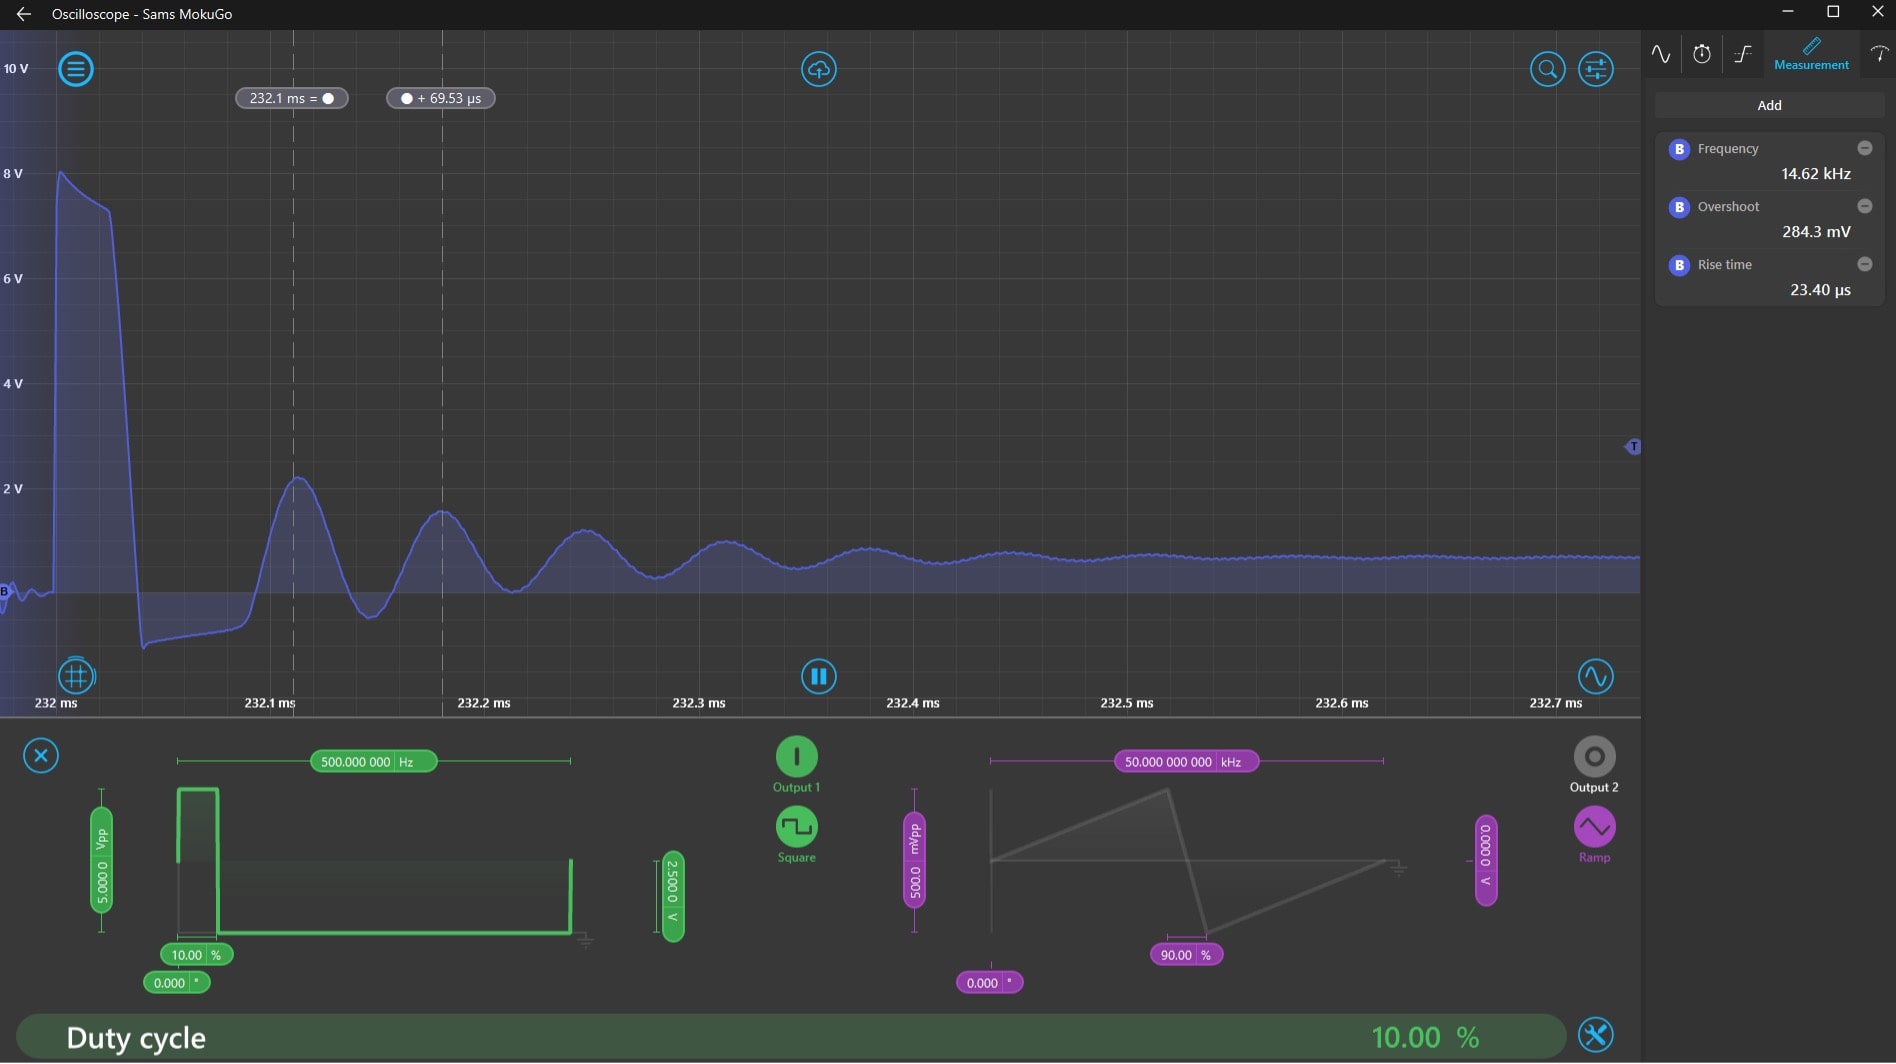The height and width of the screenshot is (1064, 1896).
Task: Go back using the back arrow
Action: pyautogui.click(x=24, y=14)
